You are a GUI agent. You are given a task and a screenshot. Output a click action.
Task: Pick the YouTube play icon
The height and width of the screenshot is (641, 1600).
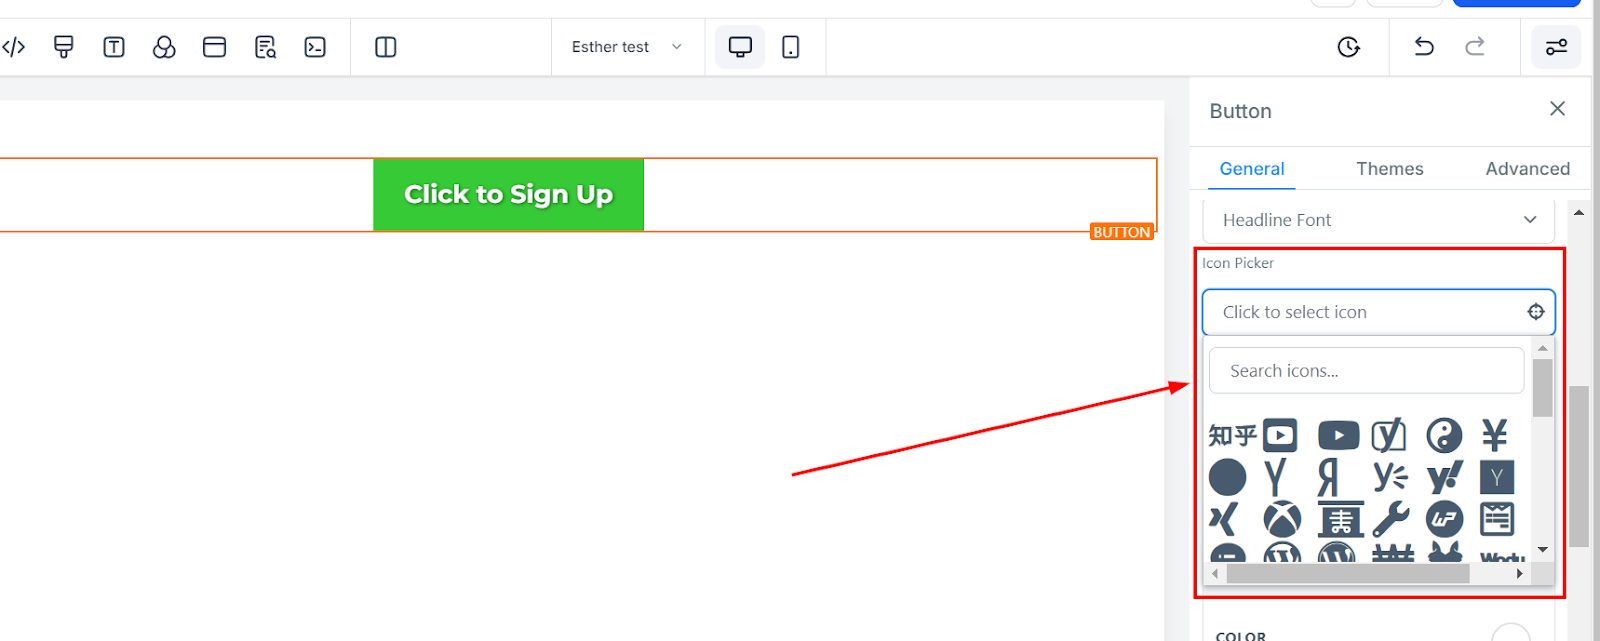[1338, 435]
